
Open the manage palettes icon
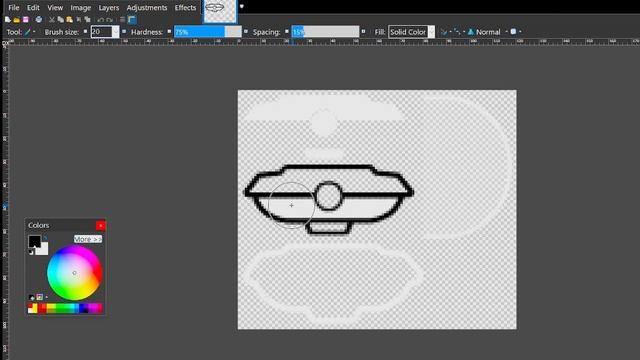tap(40, 297)
